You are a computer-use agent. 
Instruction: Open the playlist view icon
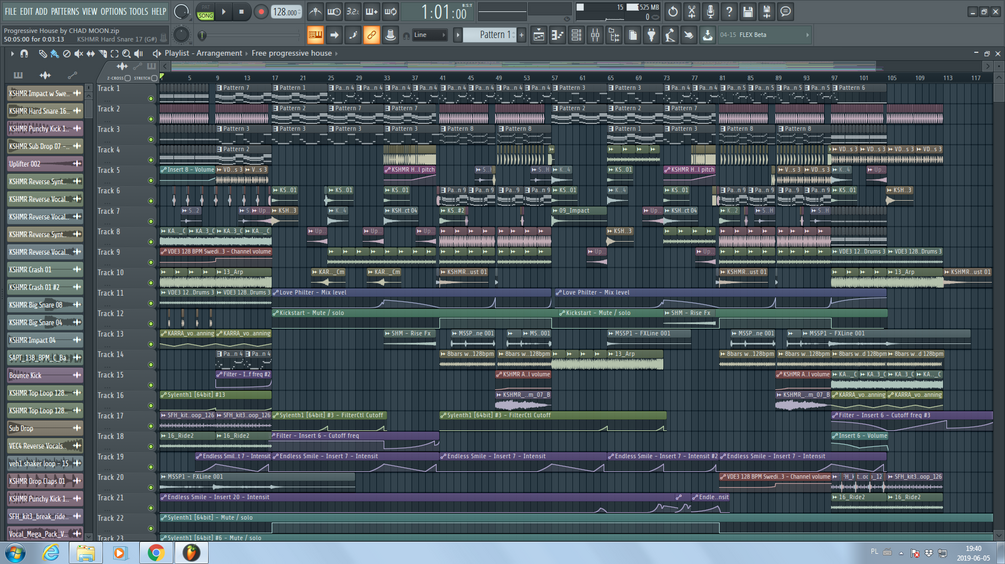coord(539,35)
